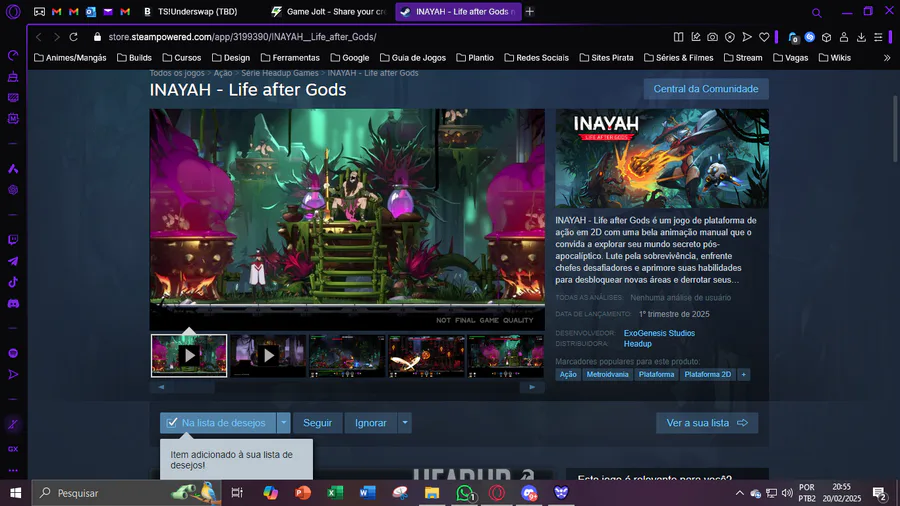Add page to bookmarks with heart icon
900x506 pixels.
[764, 37]
